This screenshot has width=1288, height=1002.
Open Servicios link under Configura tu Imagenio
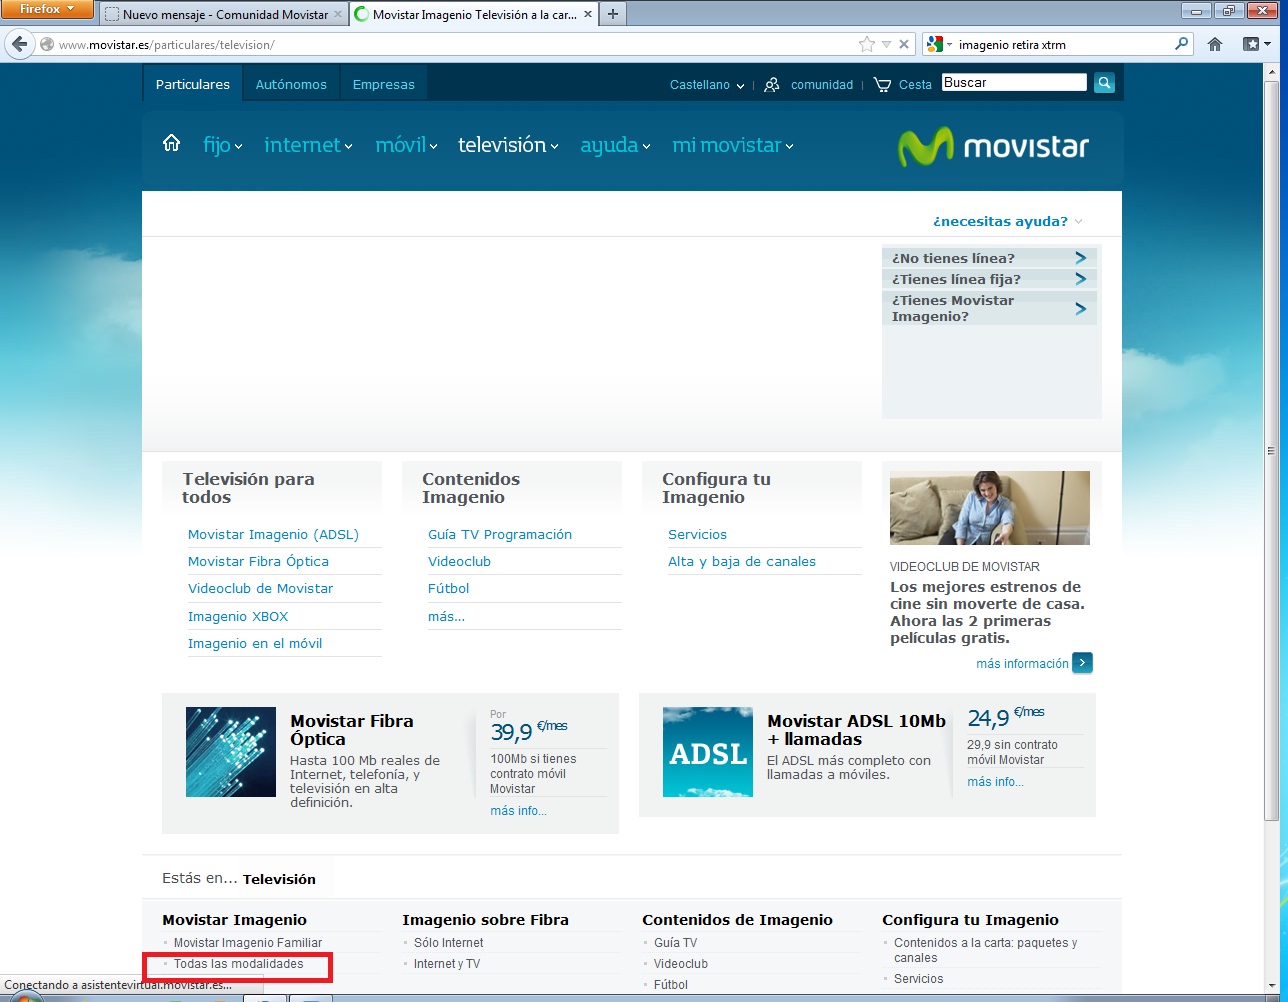point(697,534)
